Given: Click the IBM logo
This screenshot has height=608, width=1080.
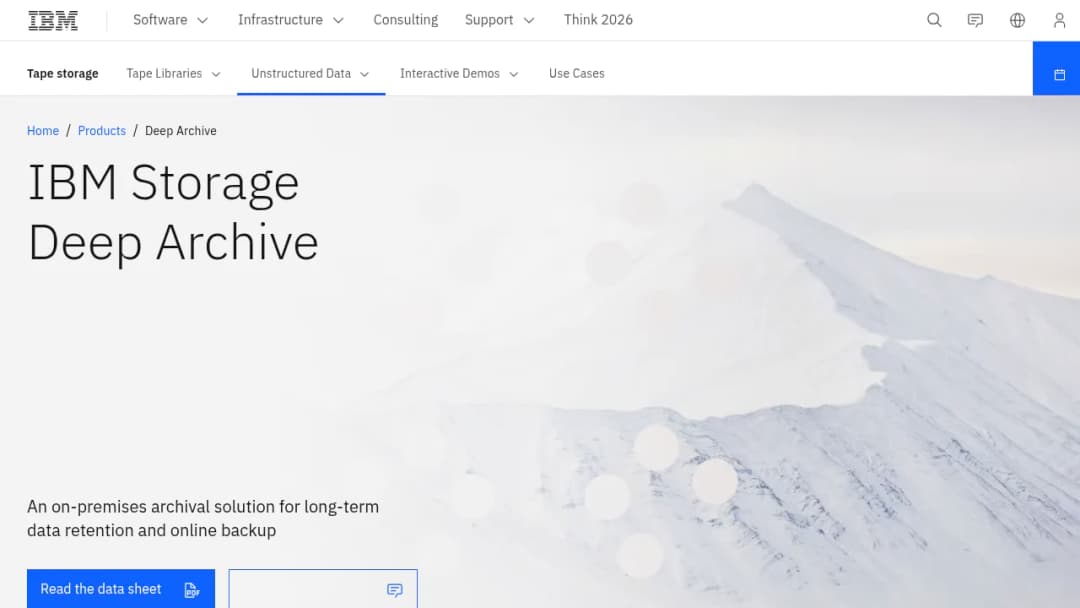Looking at the screenshot, I should 52,21.
